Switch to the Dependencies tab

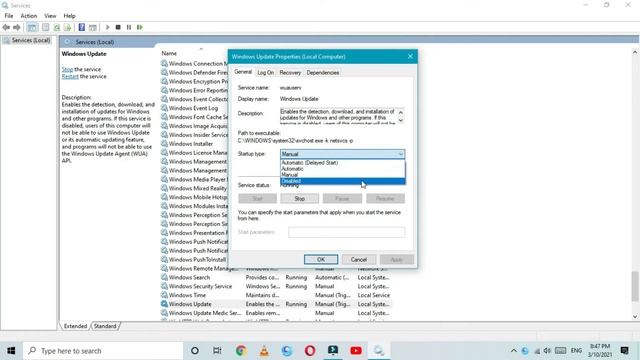(322, 73)
